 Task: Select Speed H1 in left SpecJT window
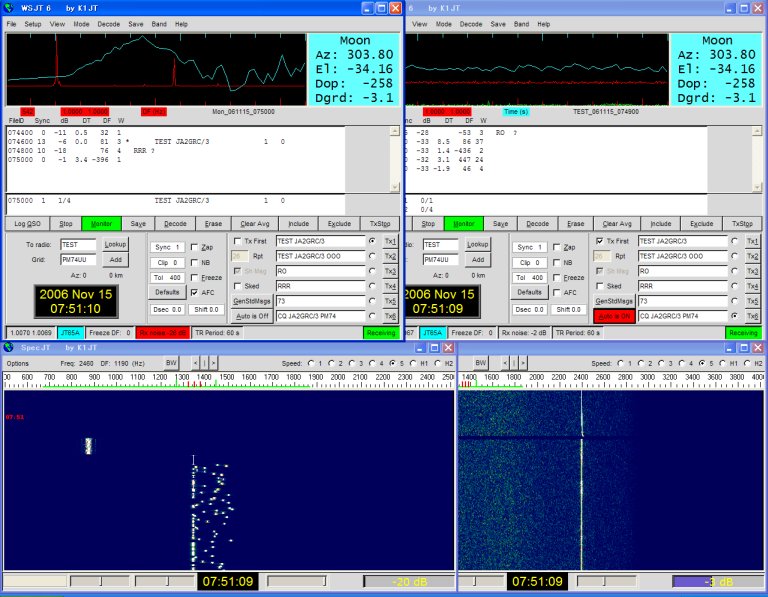pyautogui.click(x=413, y=363)
